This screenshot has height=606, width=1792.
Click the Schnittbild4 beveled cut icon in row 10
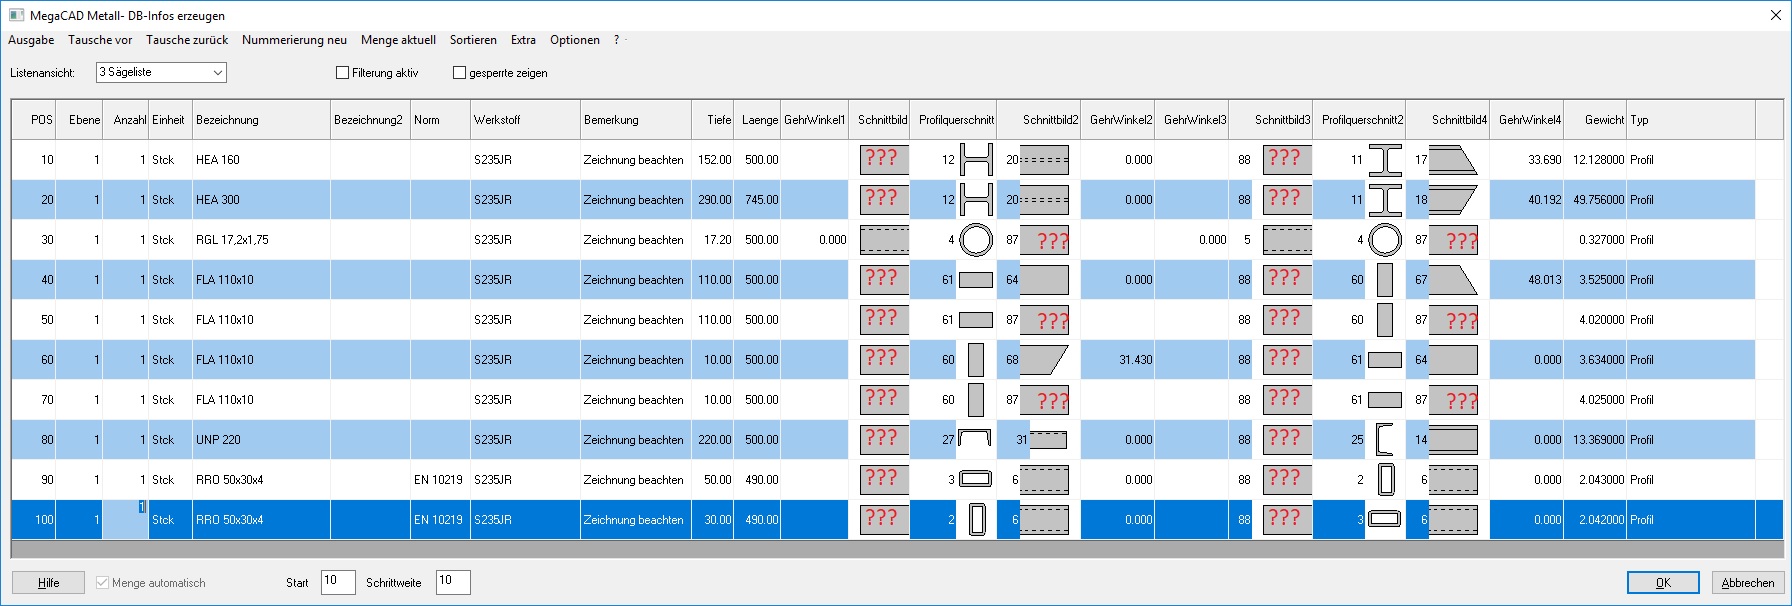click(1453, 160)
